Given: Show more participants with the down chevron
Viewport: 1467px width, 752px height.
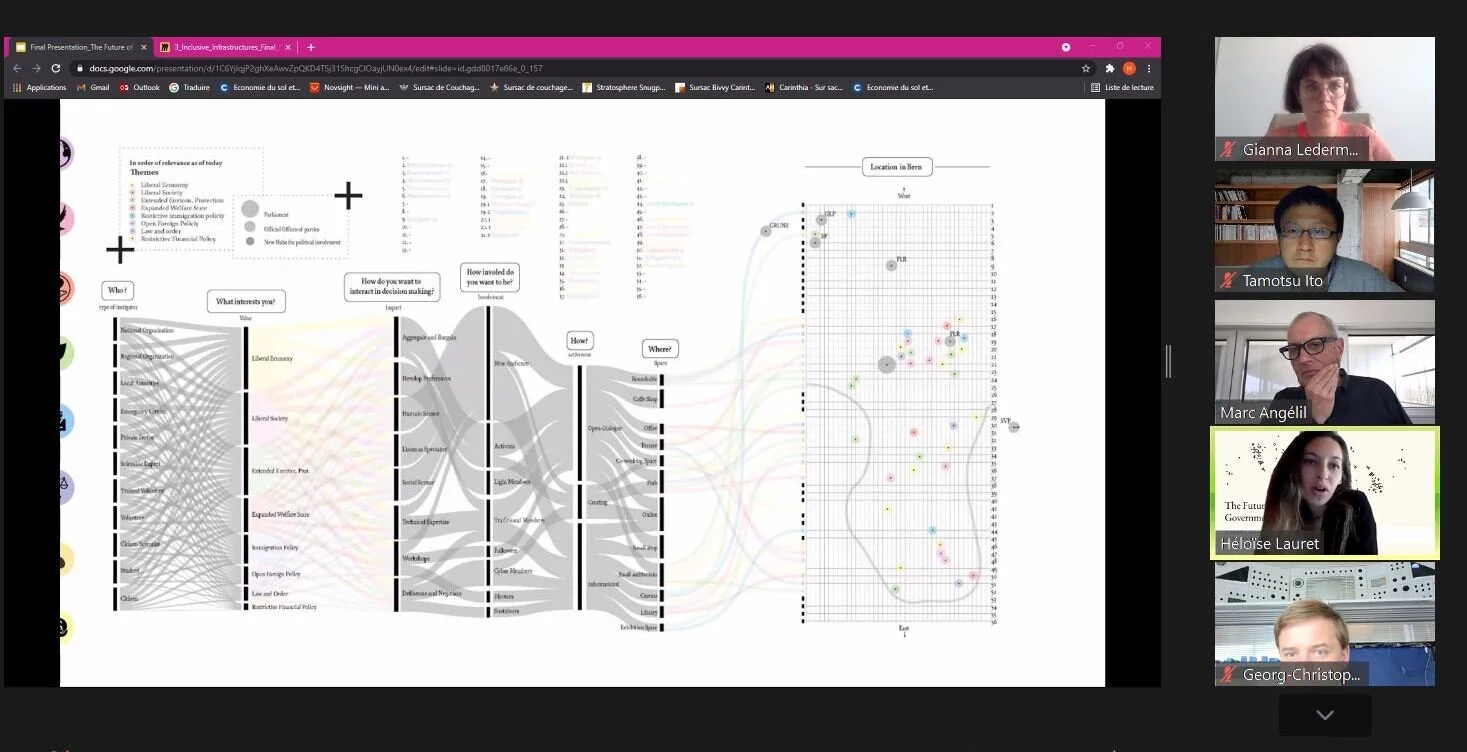Looking at the screenshot, I should click(x=1325, y=715).
